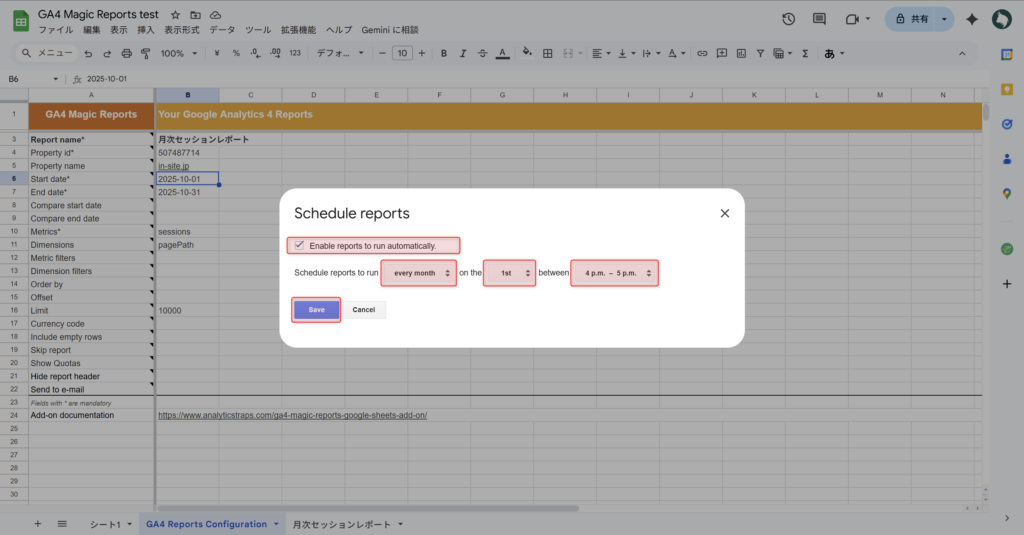Open the all sheets list icon
Viewport: 1024px width, 535px height.
pos(62,524)
